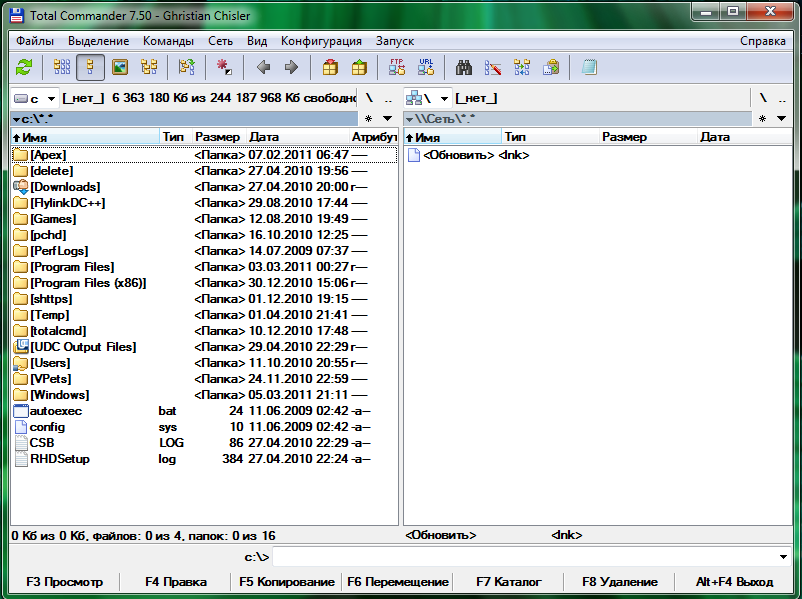Click the binoculars search files icon
Image resolution: width=802 pixels, height=599 pixels.
point(464,68)
